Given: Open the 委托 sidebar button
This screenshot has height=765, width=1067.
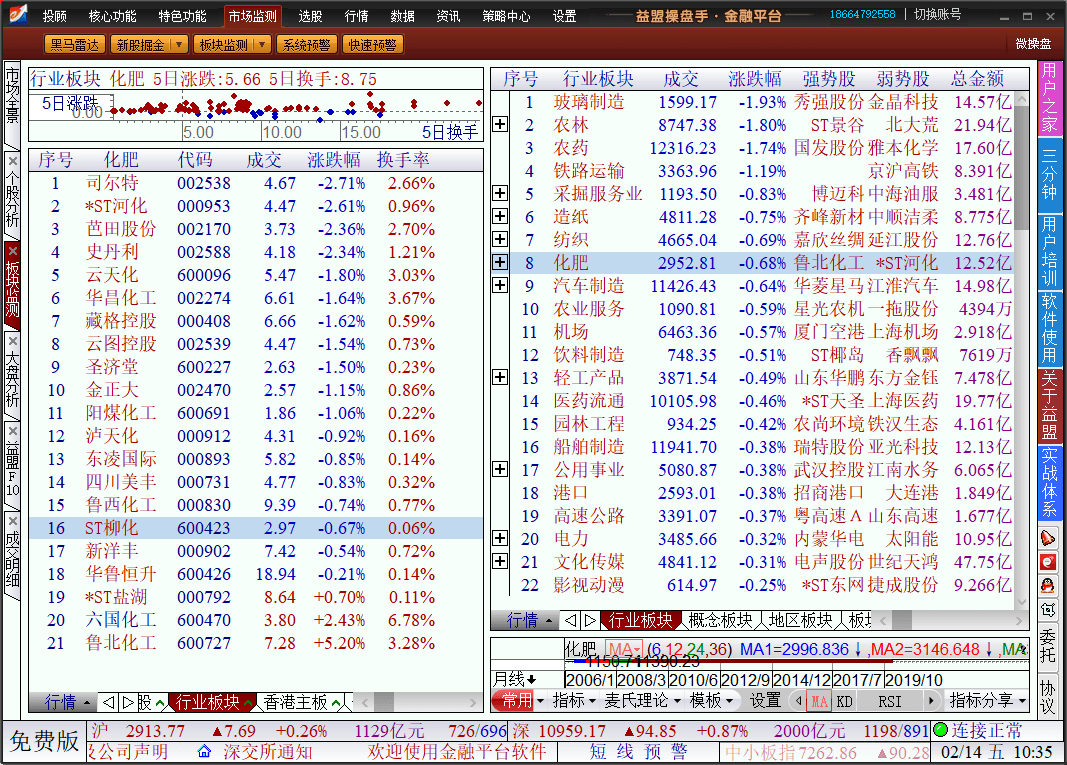Looking at the screenshot, I should tap(1049, 647).
